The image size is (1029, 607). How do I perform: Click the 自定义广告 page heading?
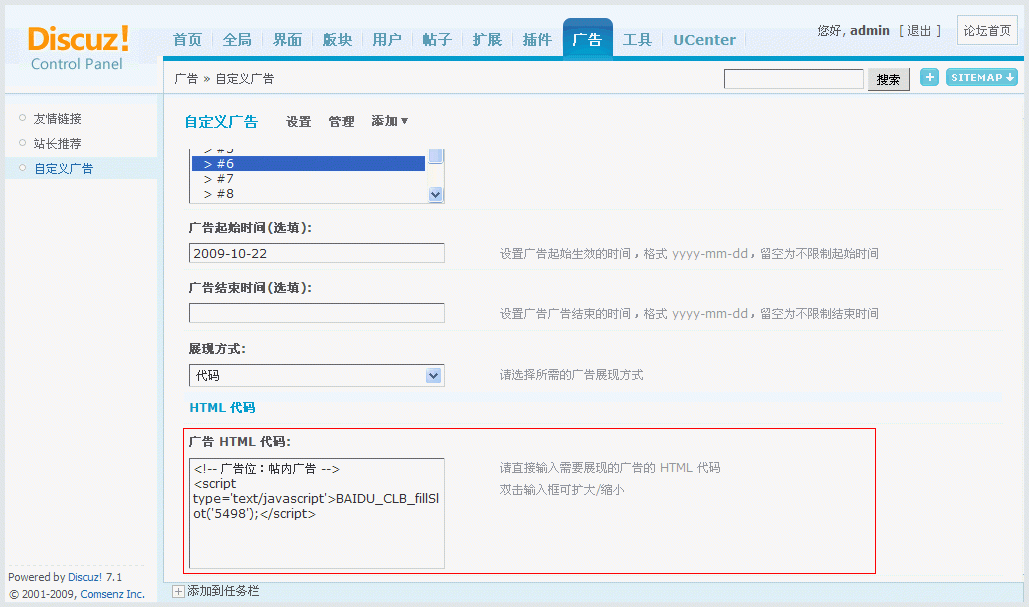[221, 122]
